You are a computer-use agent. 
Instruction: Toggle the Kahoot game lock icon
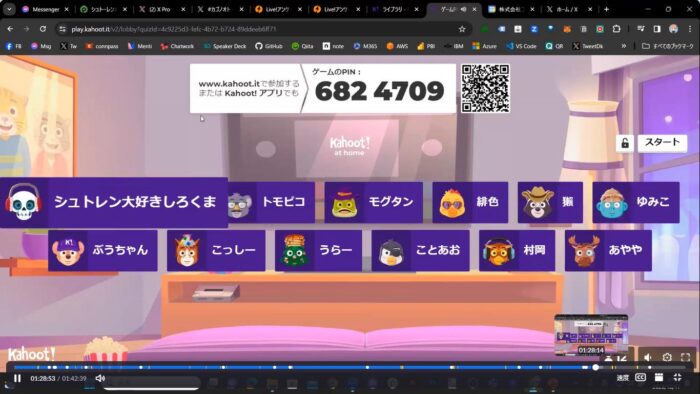pos(625,143)
